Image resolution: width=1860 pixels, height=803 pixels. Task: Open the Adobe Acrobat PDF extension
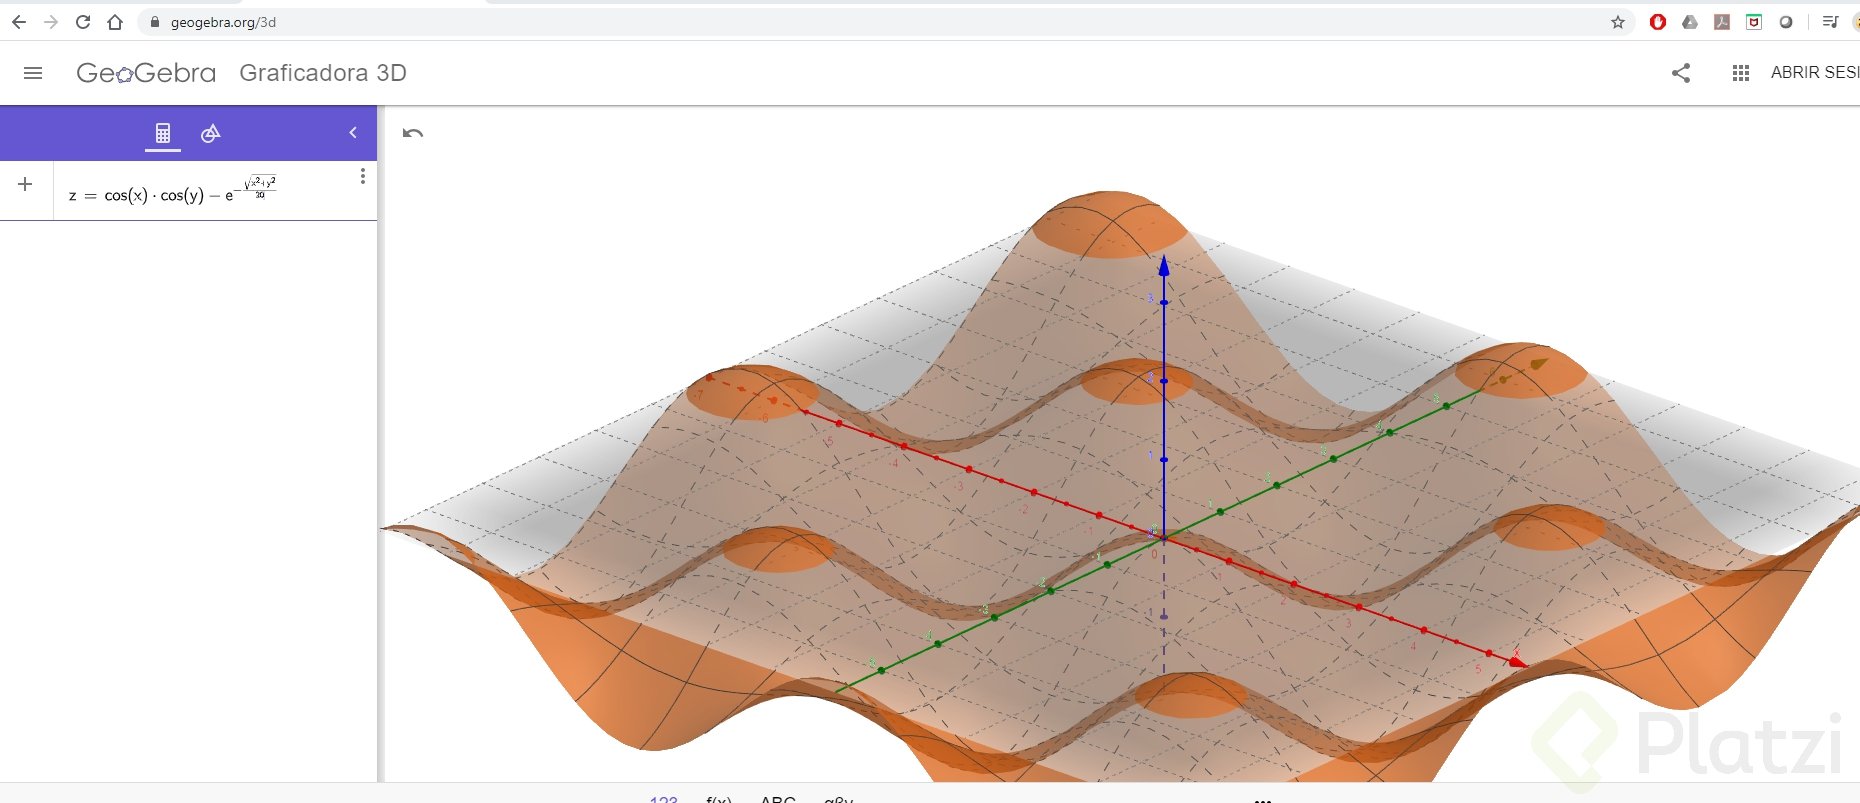click(x=1722, y=22)
